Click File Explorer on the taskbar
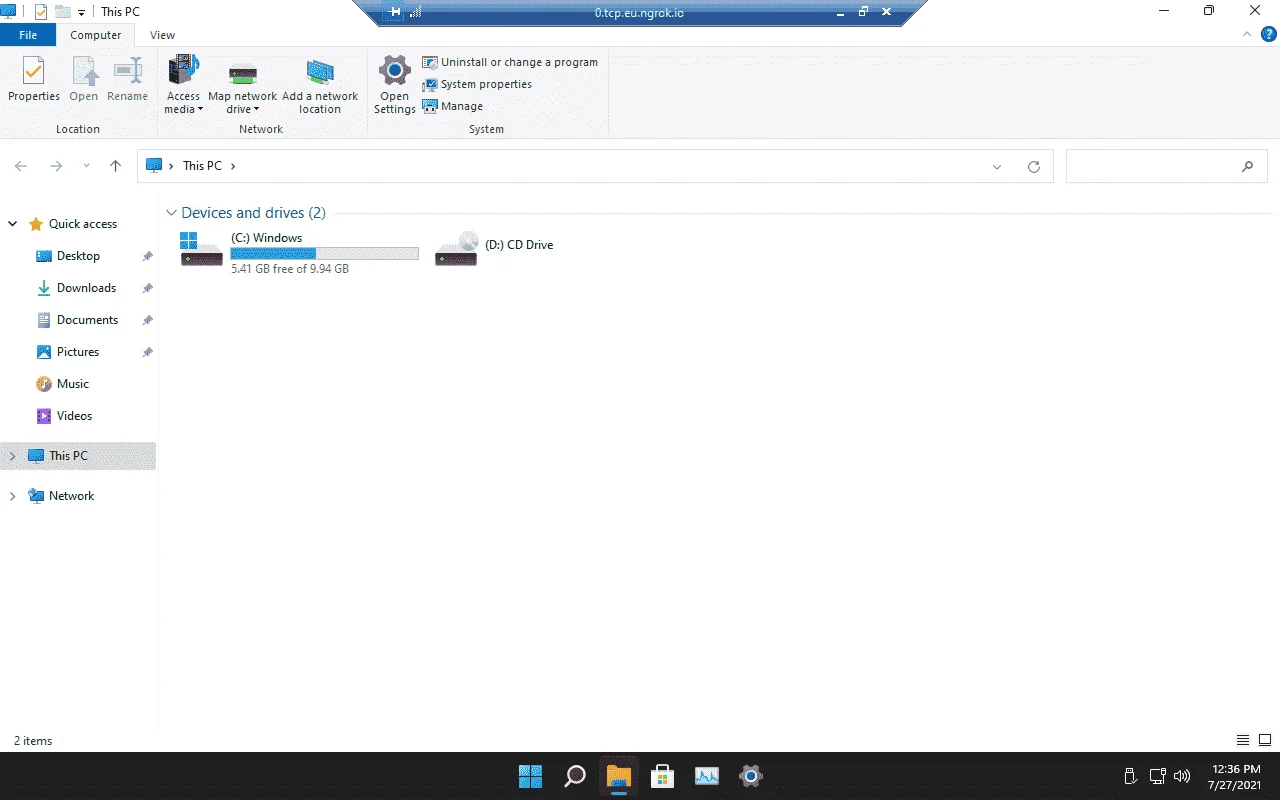This screenshot has width=1280, height=800. (619, 776)
